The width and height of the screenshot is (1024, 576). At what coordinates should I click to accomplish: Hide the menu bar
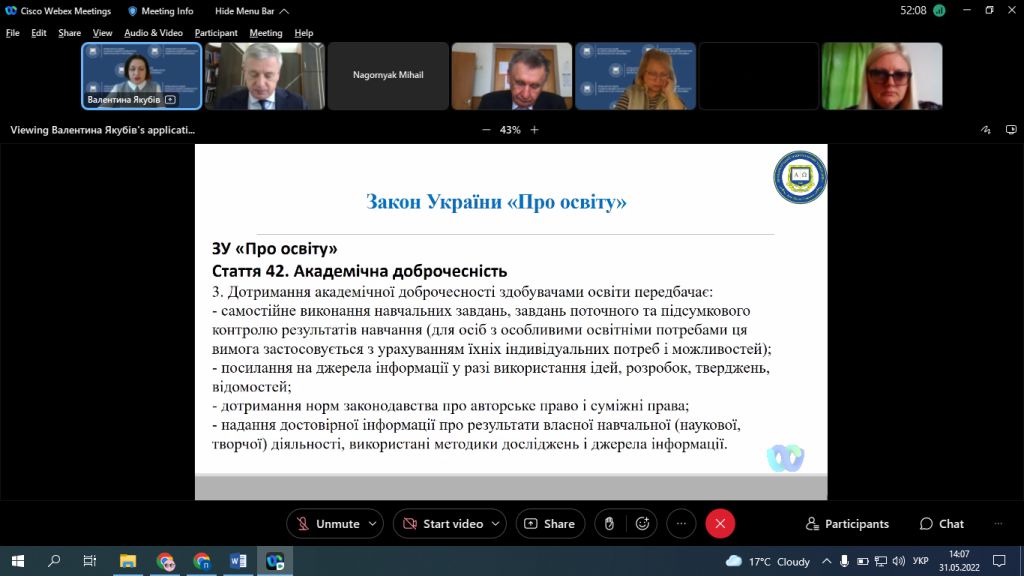tap(251, 11)
